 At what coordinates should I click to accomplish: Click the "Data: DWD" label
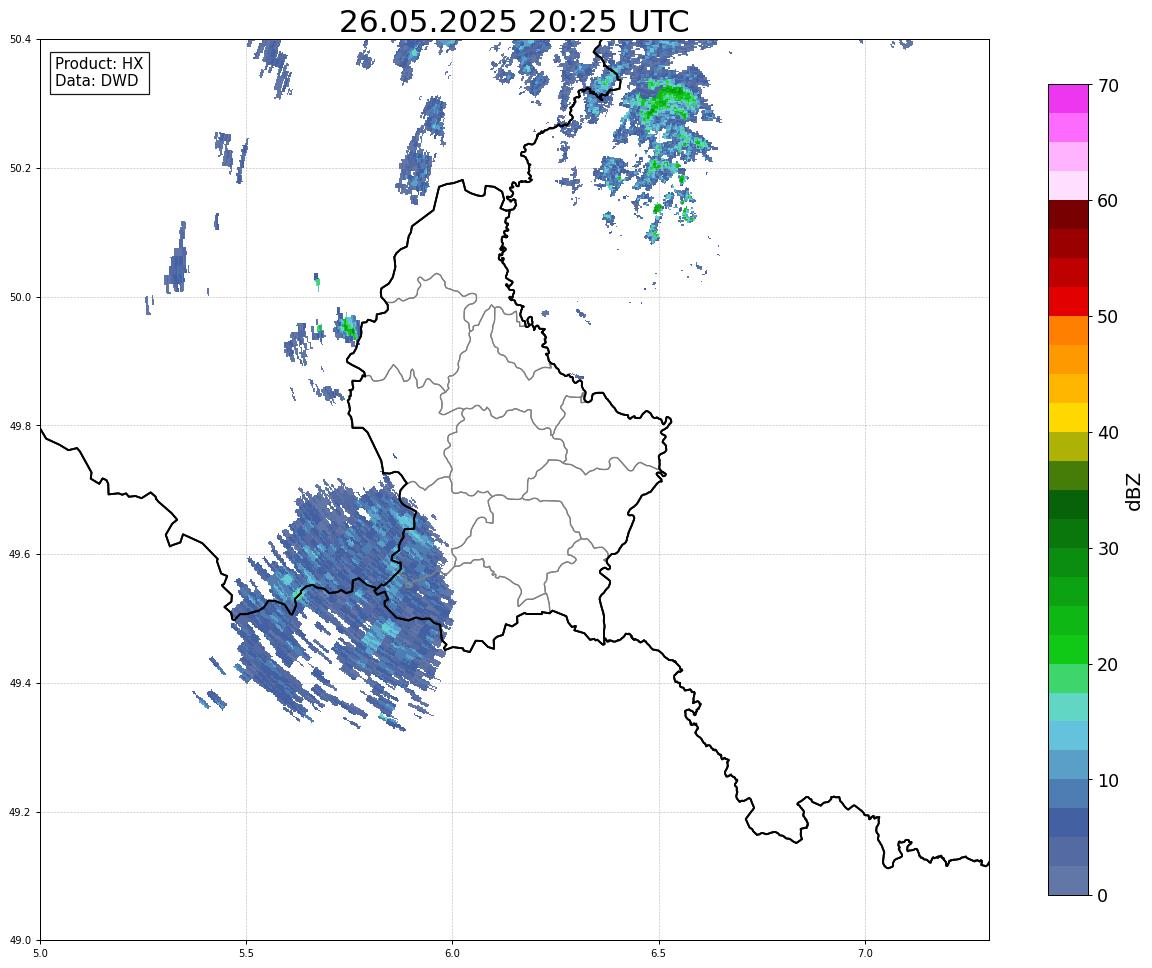pyautogui.click(x=96, y=80)
